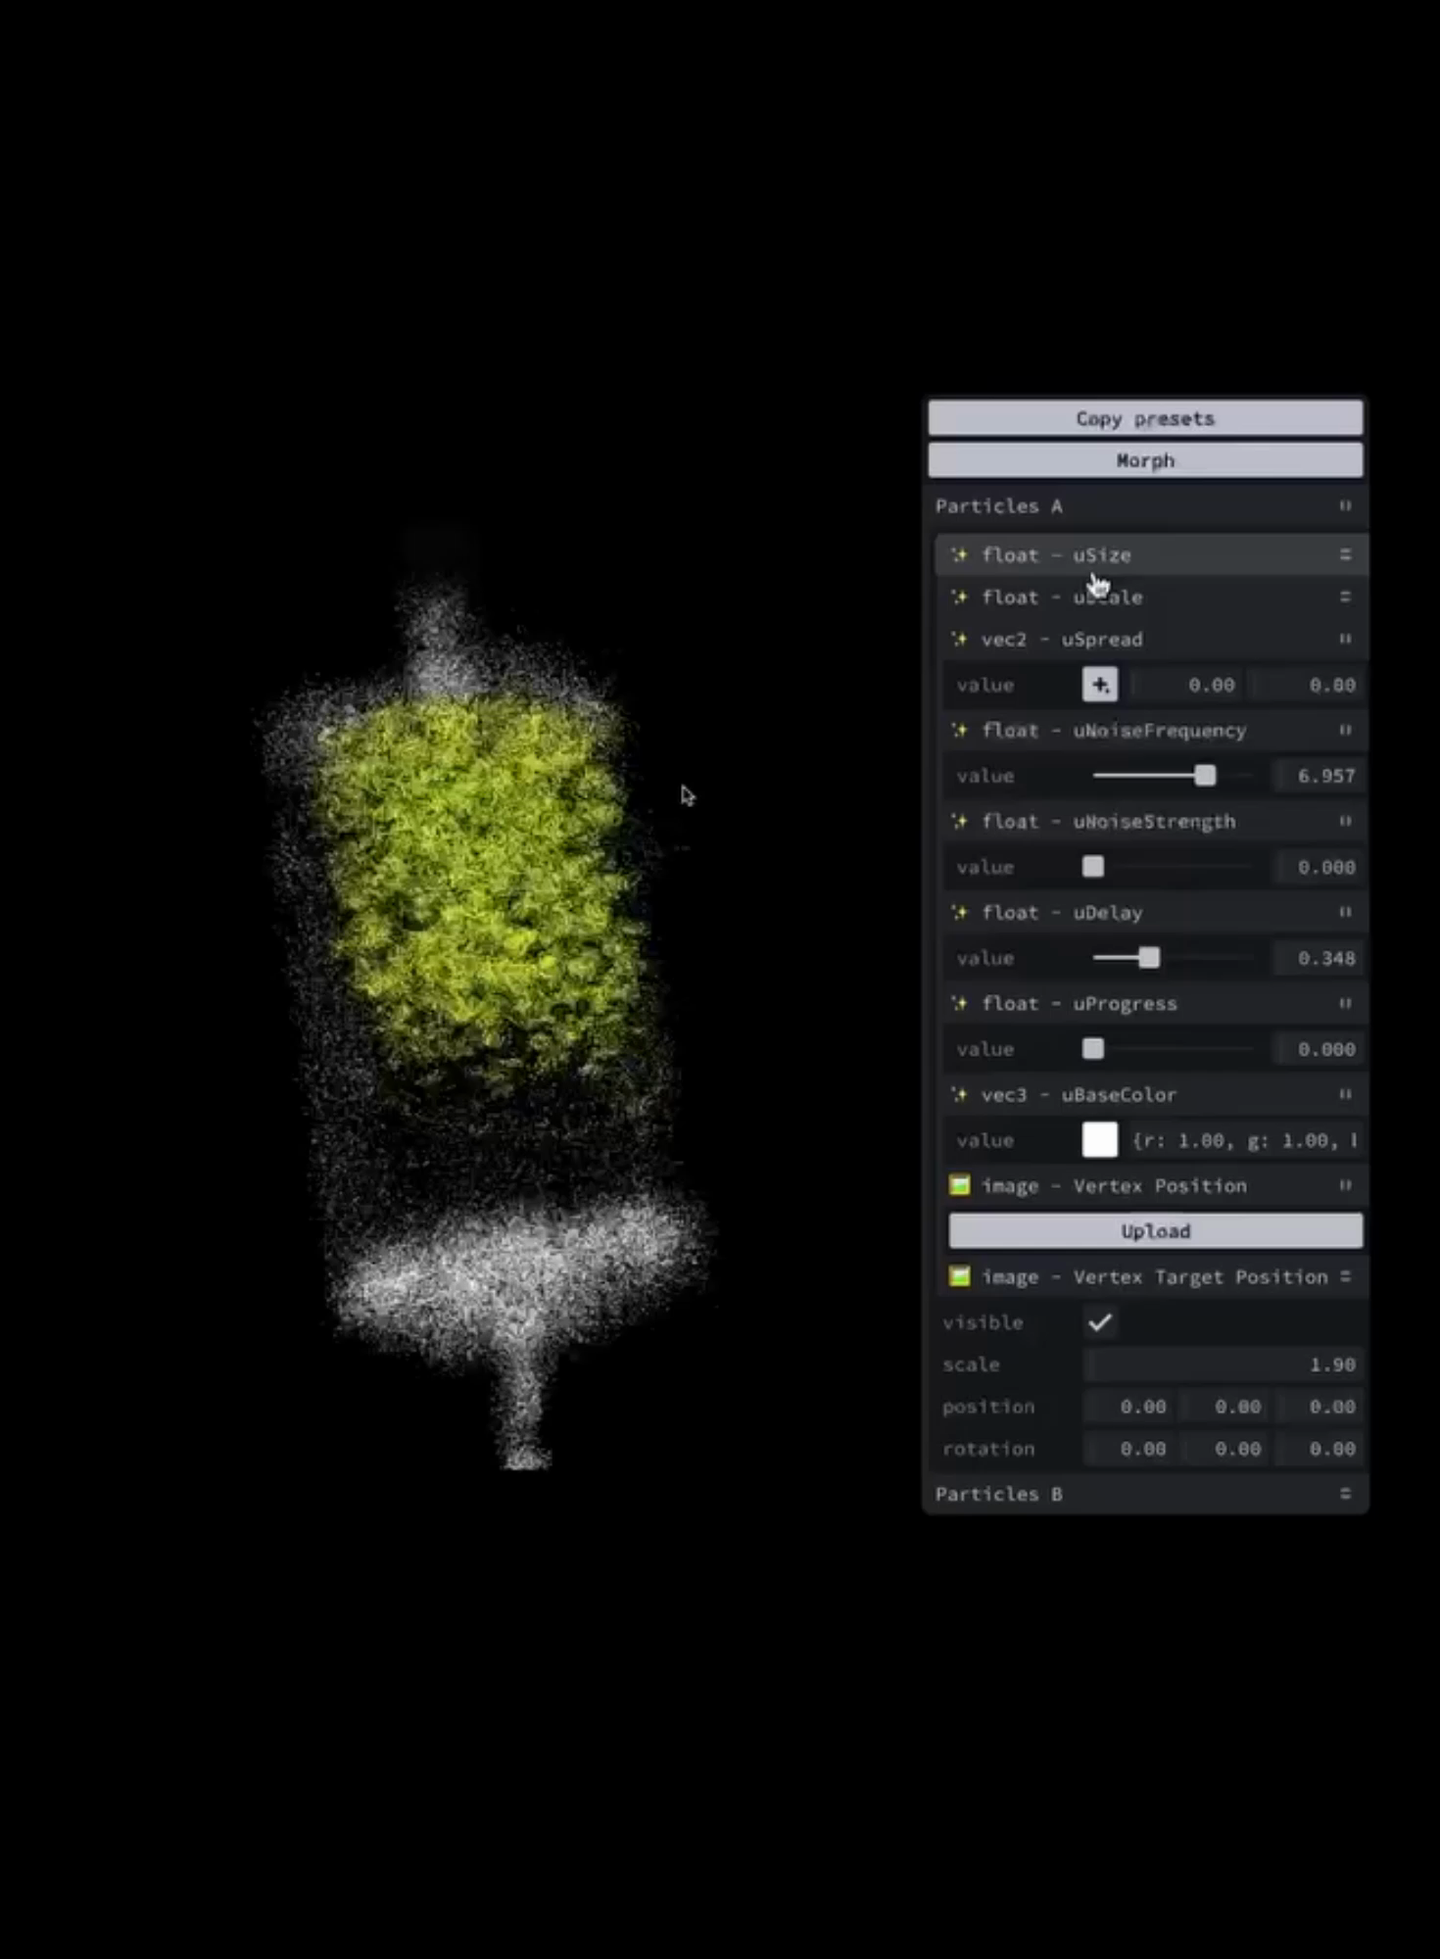Click the second rotation value field
Image resolution: width=1440 pixels, height=1959 pixels.
pos(1223,1448)
